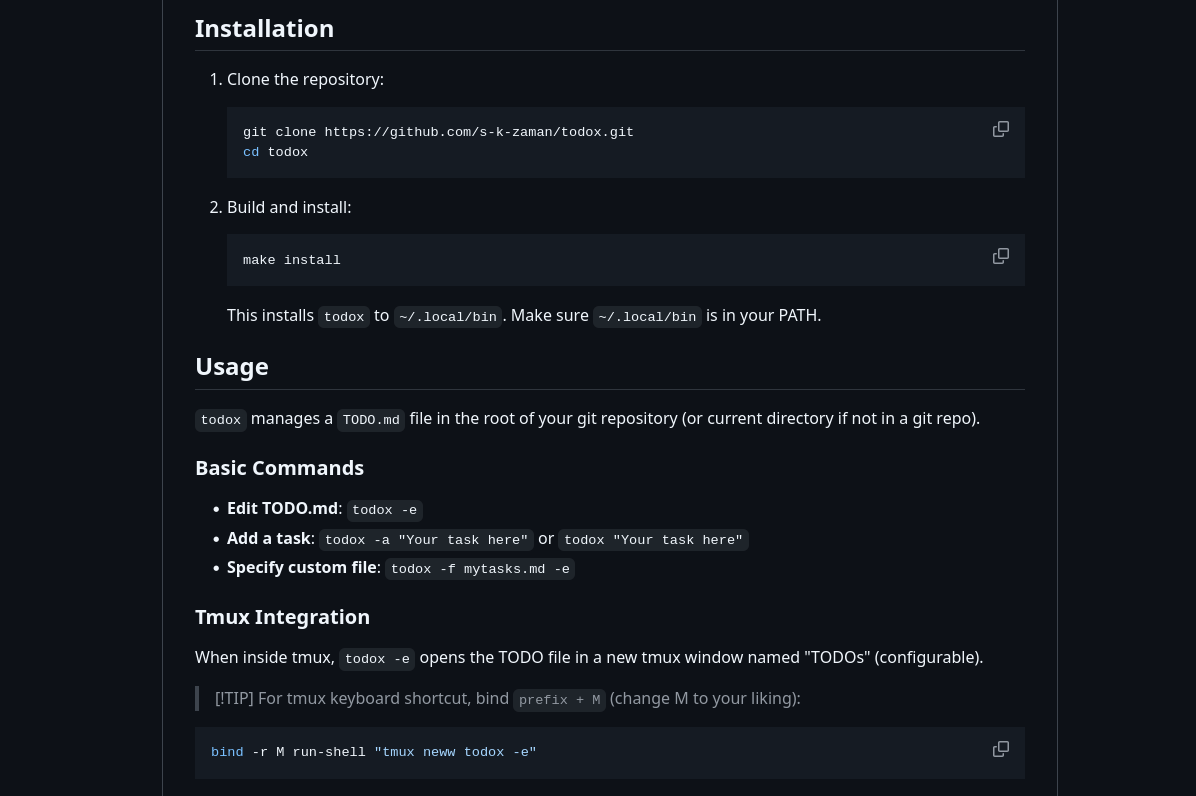Click the 'Edit TODO.md' bold label
Image resolution: width=1196 pixels, height=796 pixels.
tap(282, 509)
